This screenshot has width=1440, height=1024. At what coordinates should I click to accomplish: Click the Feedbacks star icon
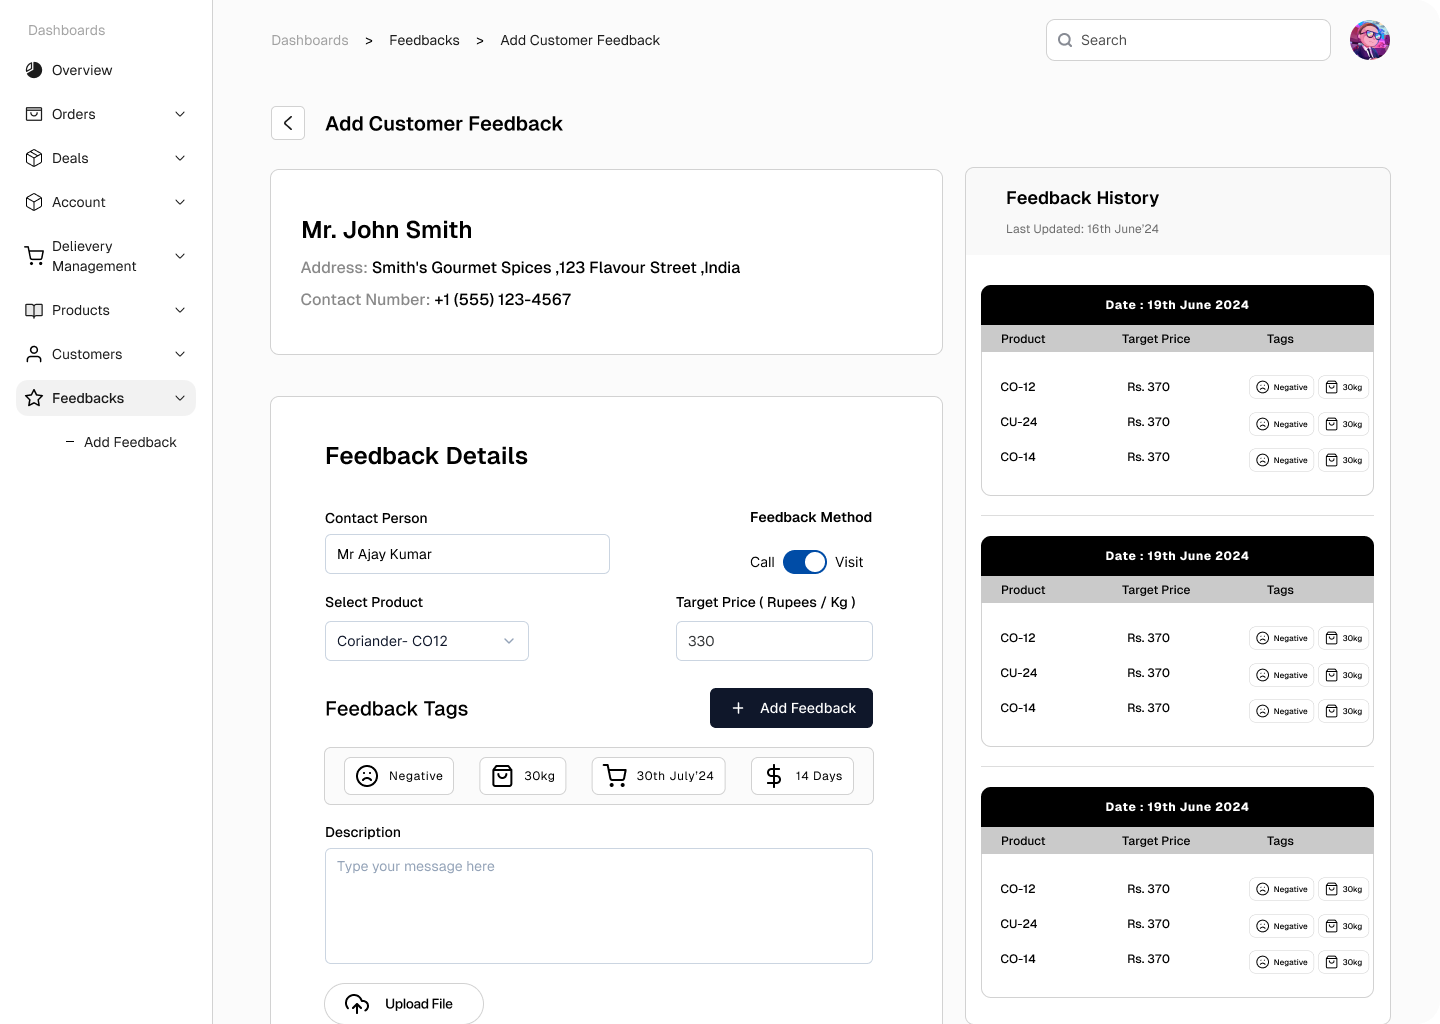click(33, 398)
